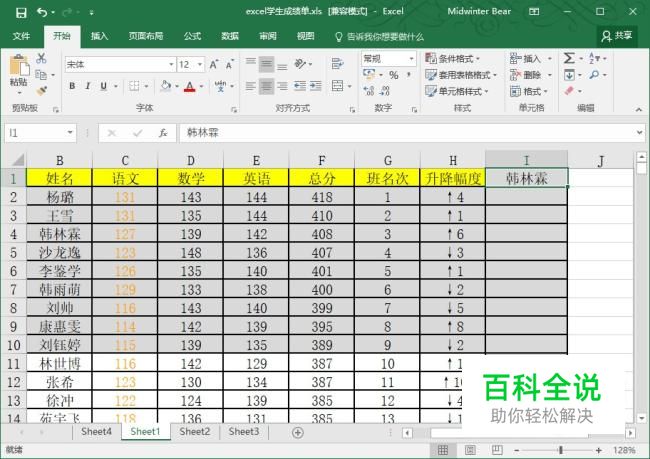
Task: Align text to the left
Action: (x=250, y=86)
